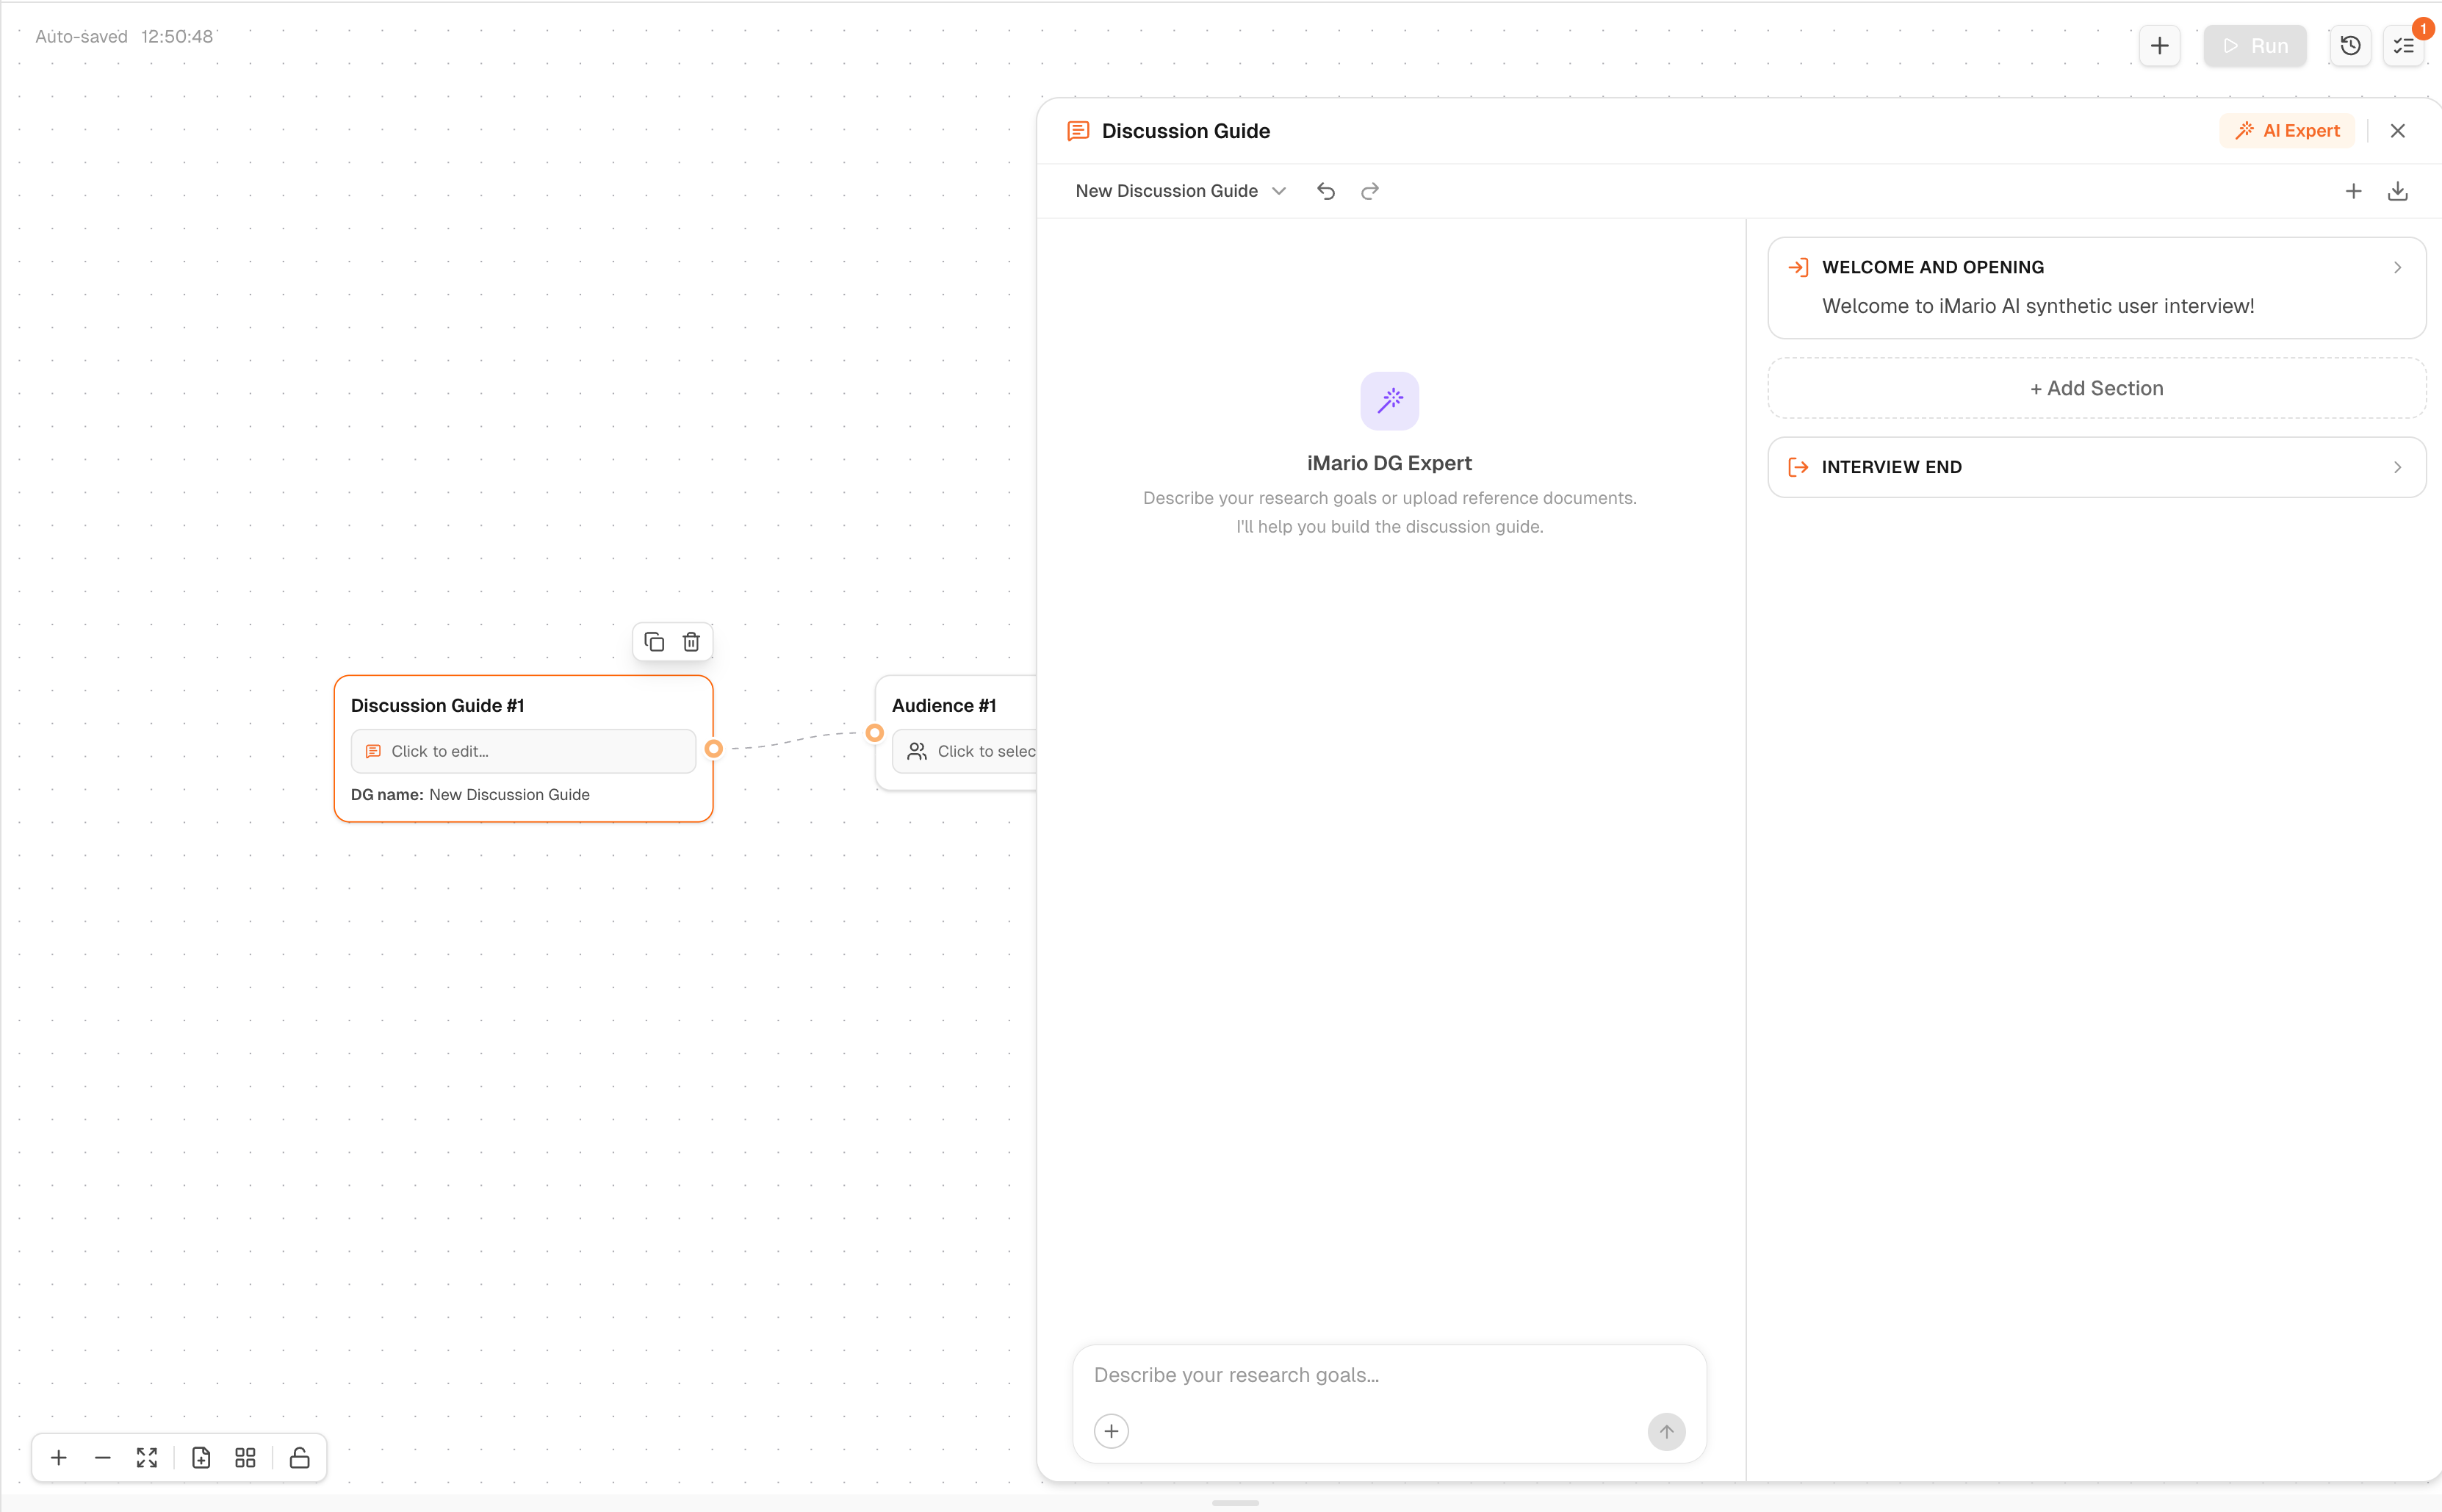This screenshot has height=1512, width=2442.
Task: Click the redo arrow in Discussion Guide toolbar
Action: (1369, 191)
